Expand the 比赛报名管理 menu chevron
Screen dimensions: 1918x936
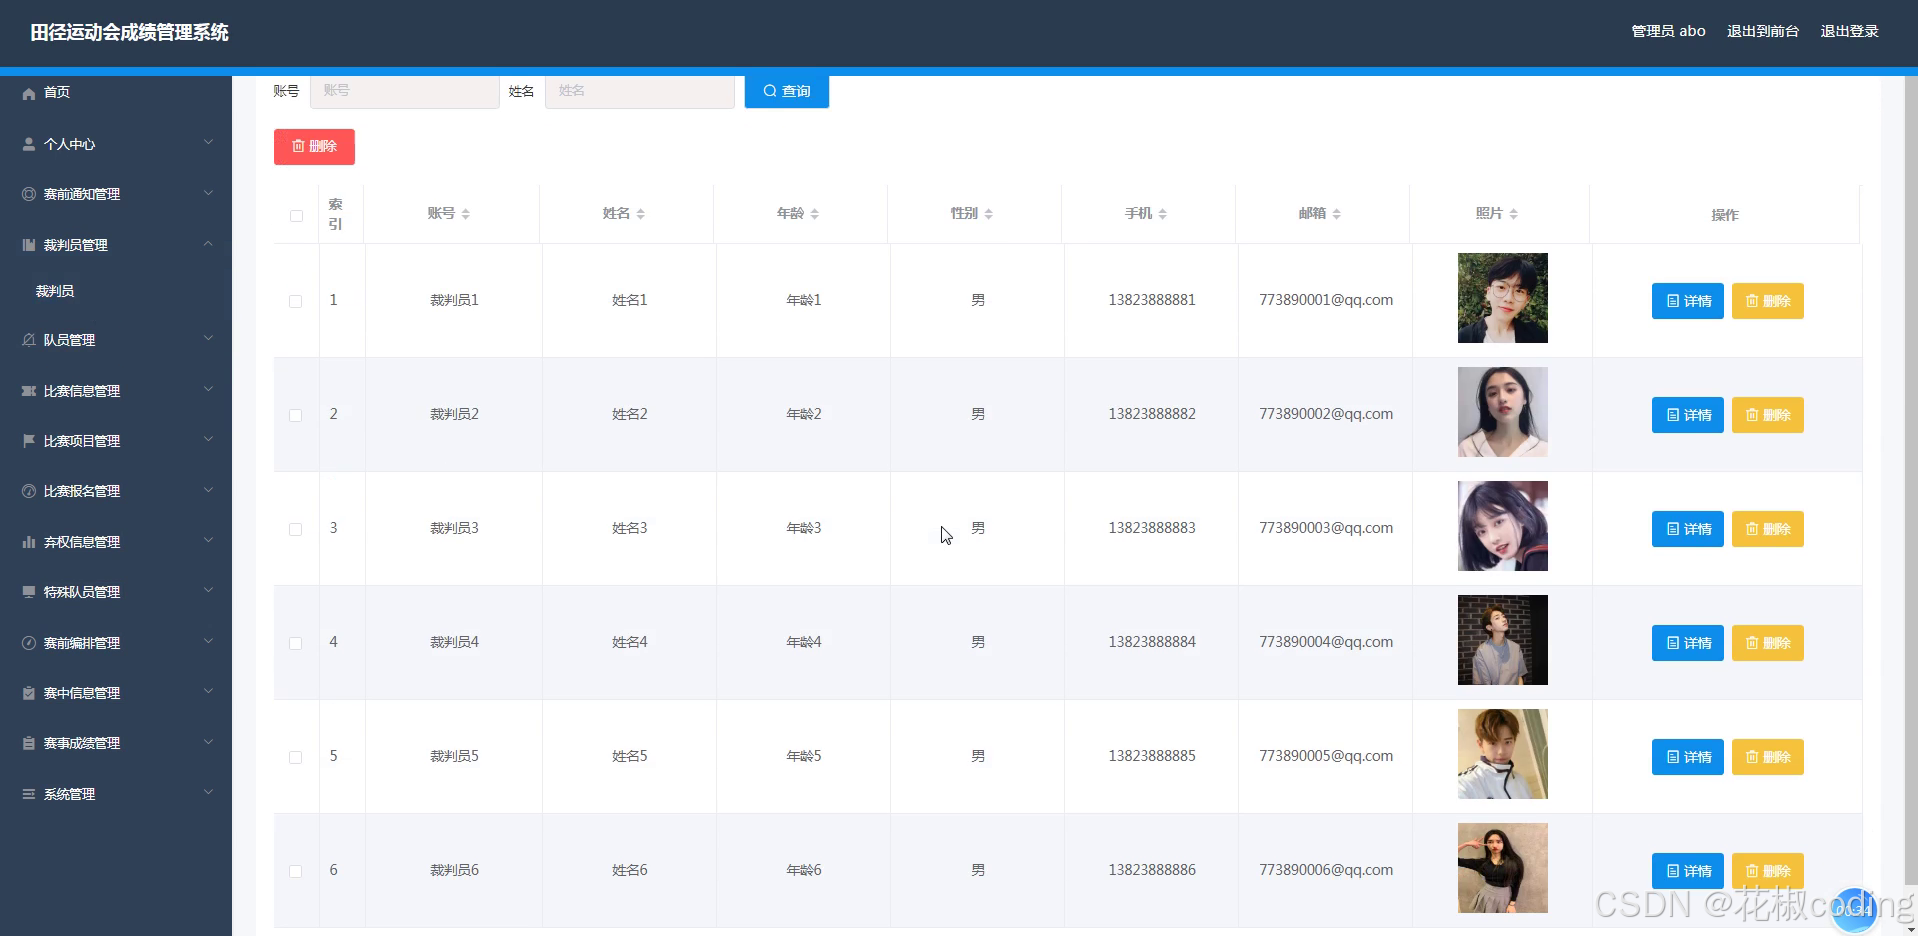208,489
